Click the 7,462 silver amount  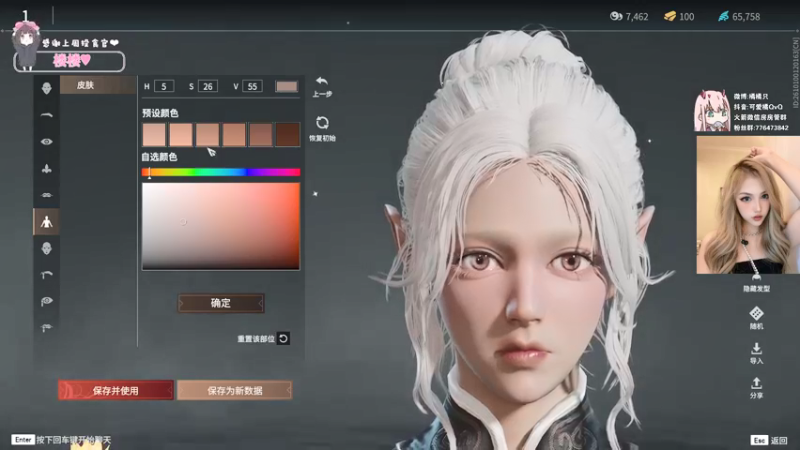637,17
